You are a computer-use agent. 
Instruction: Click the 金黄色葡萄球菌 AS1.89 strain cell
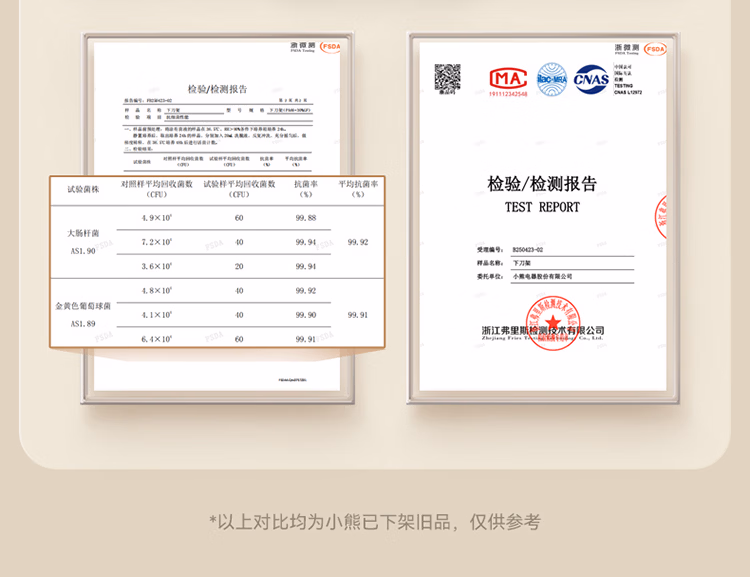tap(83, 314)
